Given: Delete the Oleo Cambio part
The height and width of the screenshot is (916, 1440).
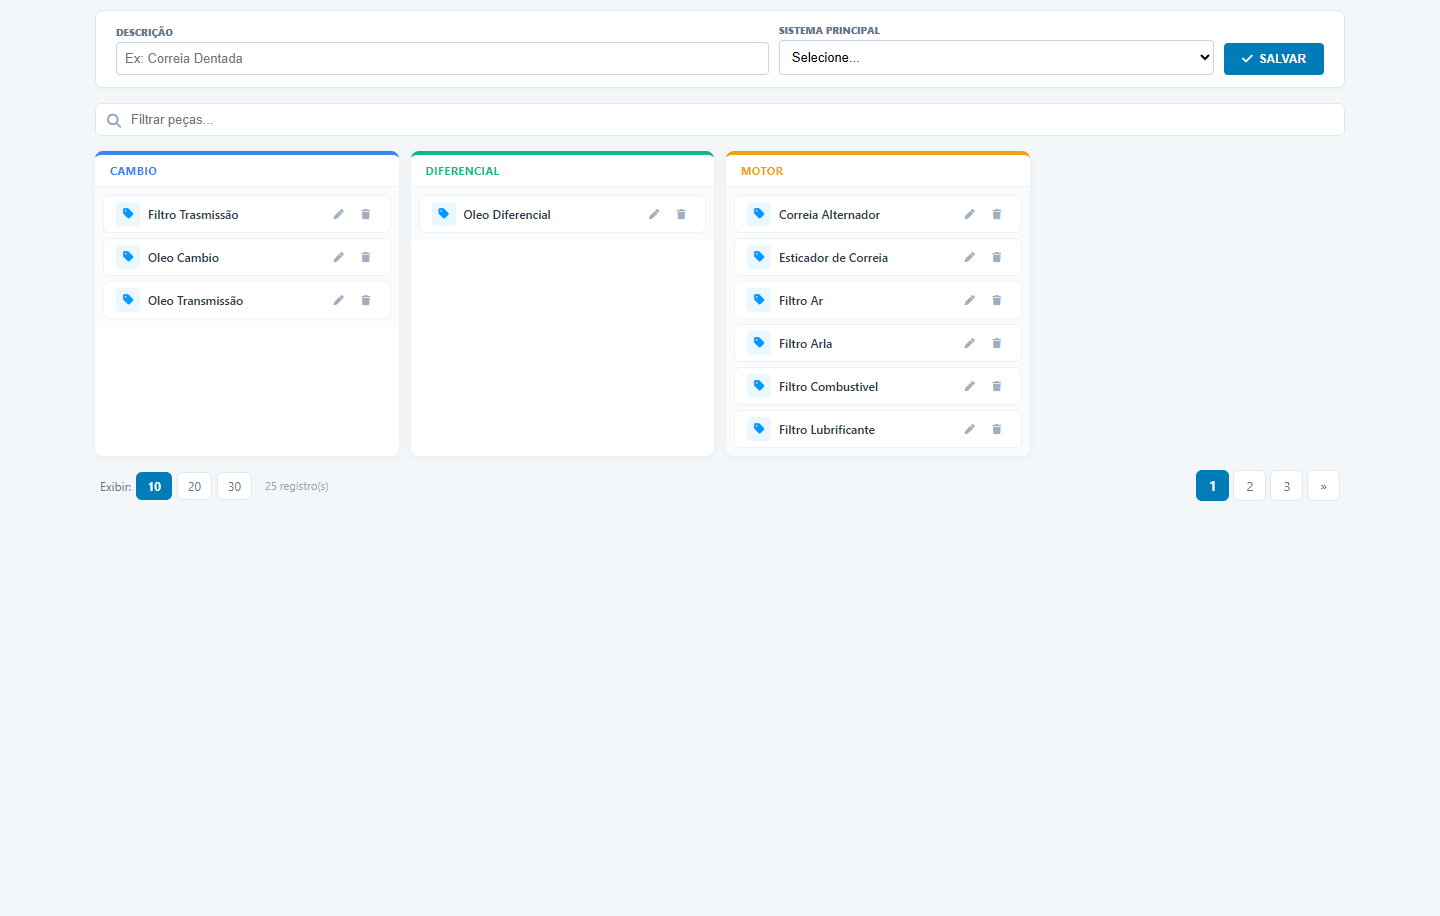Looking at the screenshot, I should [x=366, y=257].
